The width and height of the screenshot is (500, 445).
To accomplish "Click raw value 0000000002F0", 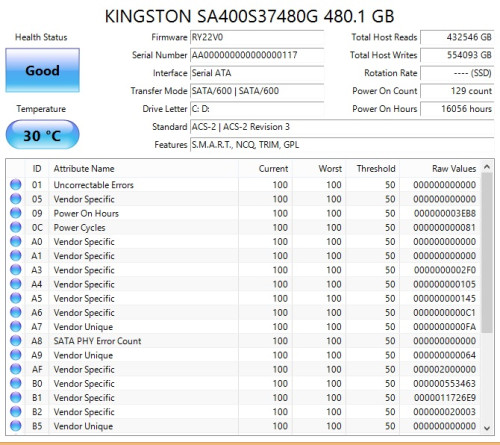I will 445,270.
